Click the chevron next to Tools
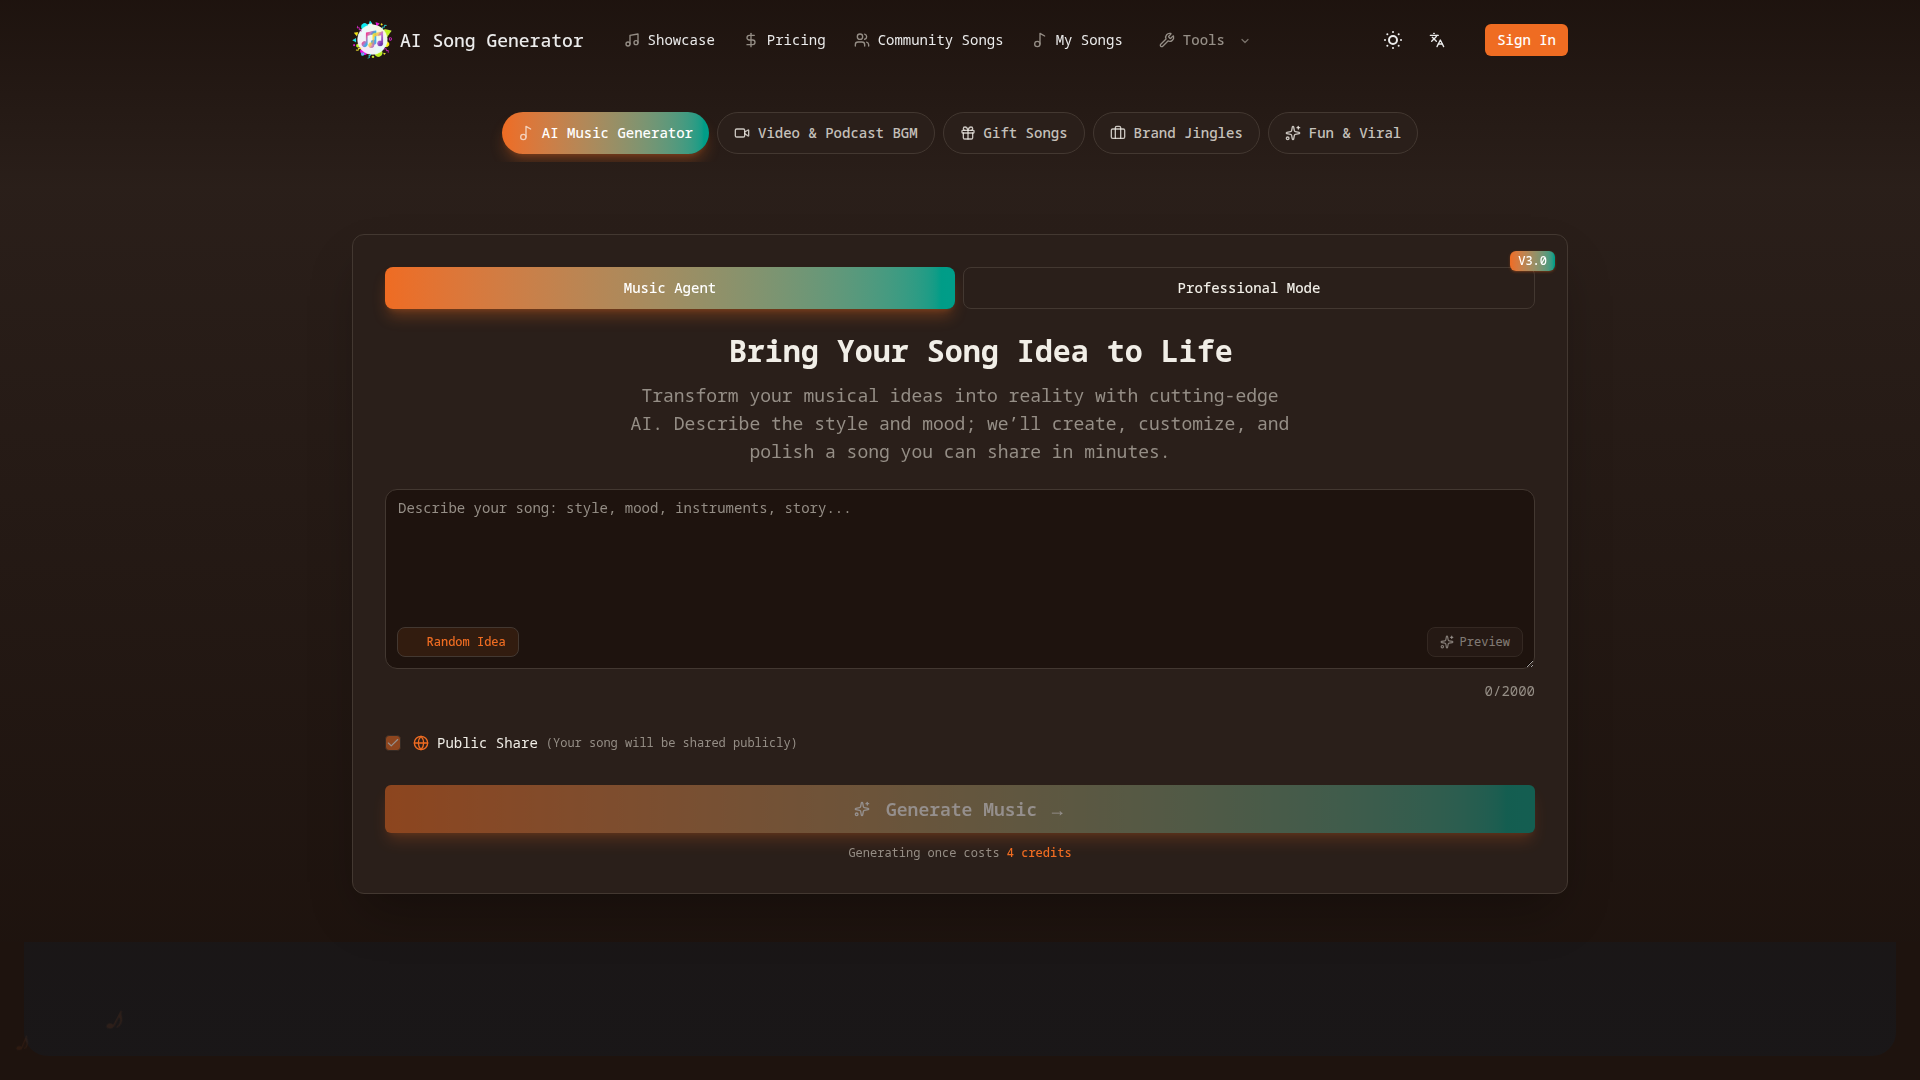The image size is (1920, 1080). [1245, 41]
